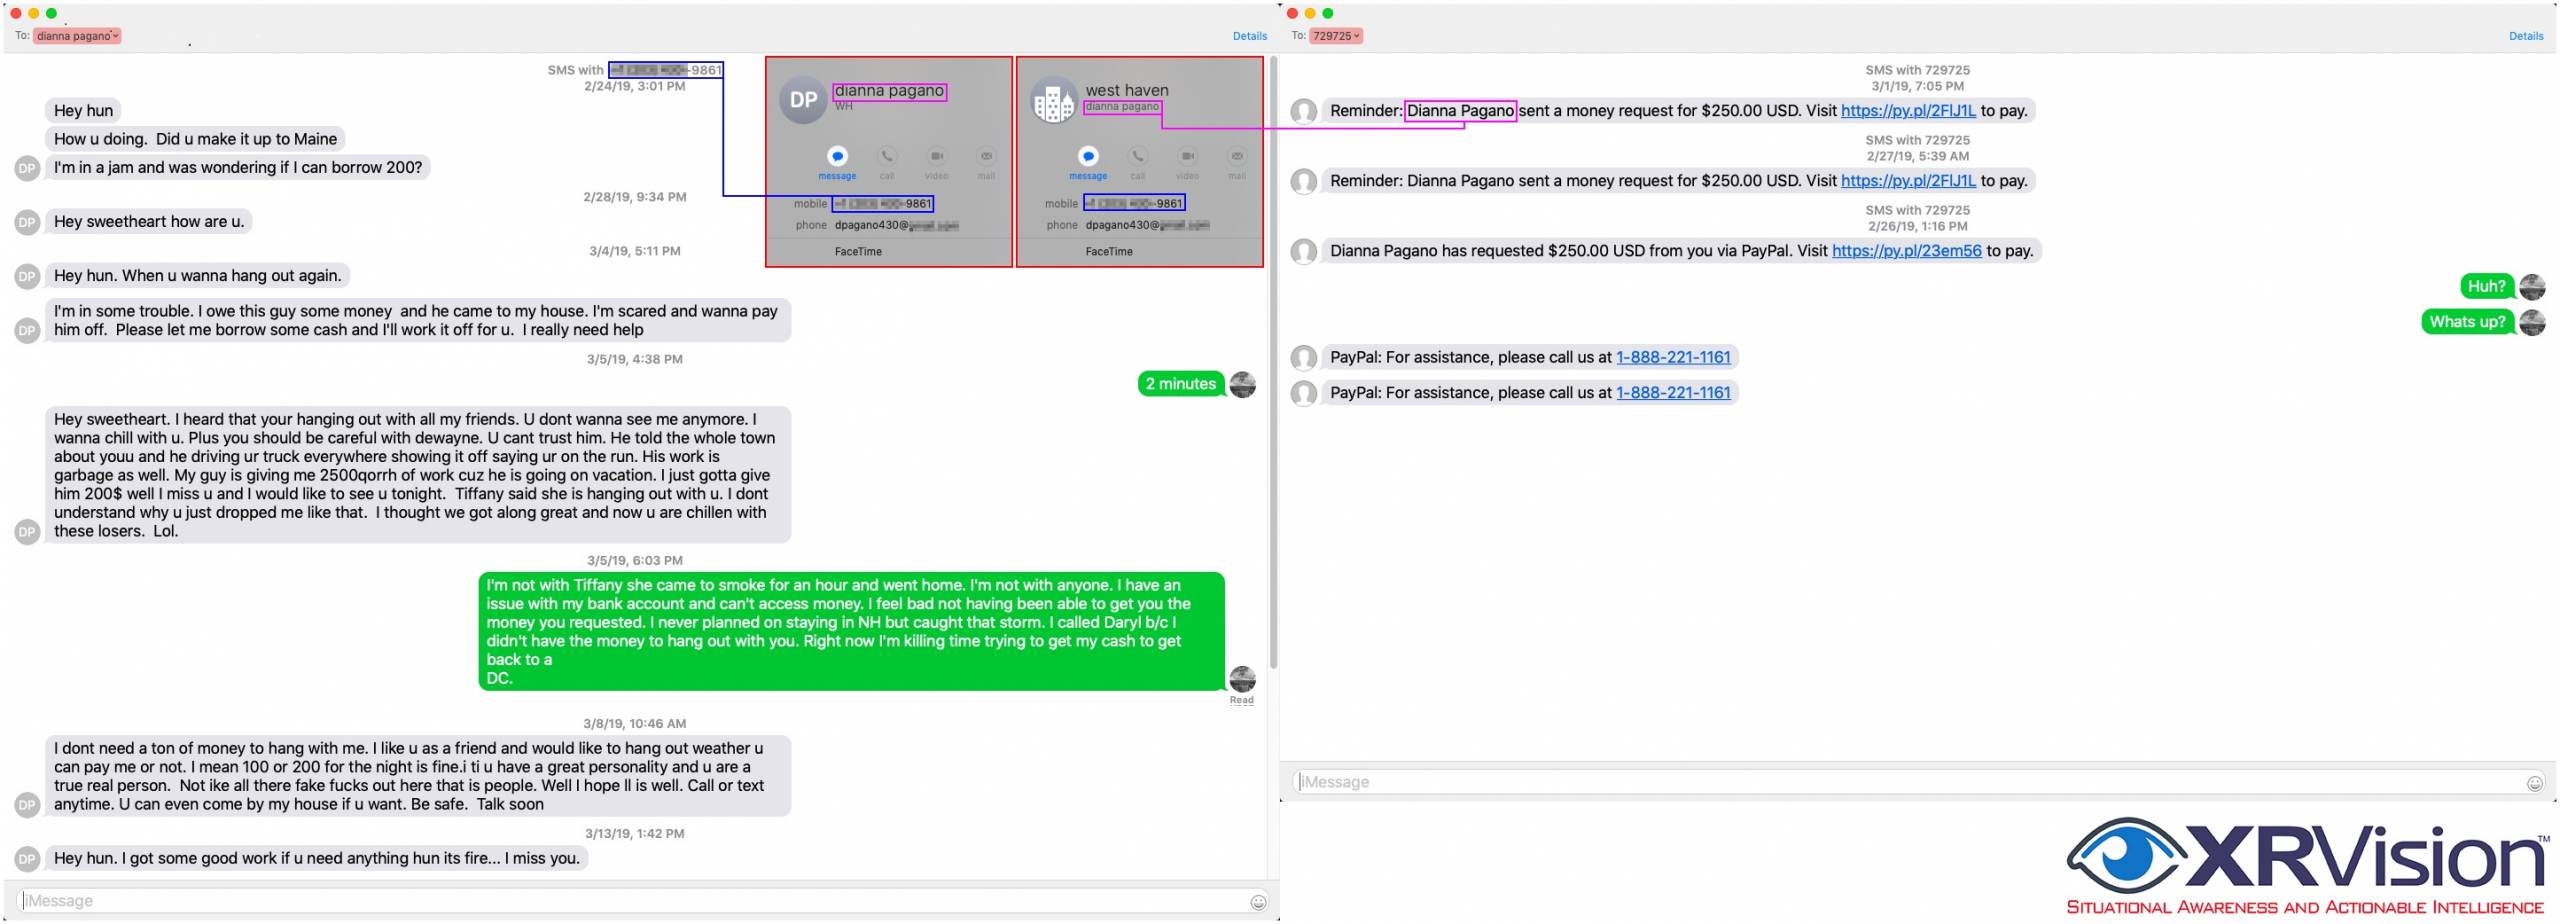Image resolution: width=2560 pixels, height=924 pixels.
Task: Click DP avatar on dianna pagano card
Action: tap(803, 100)
